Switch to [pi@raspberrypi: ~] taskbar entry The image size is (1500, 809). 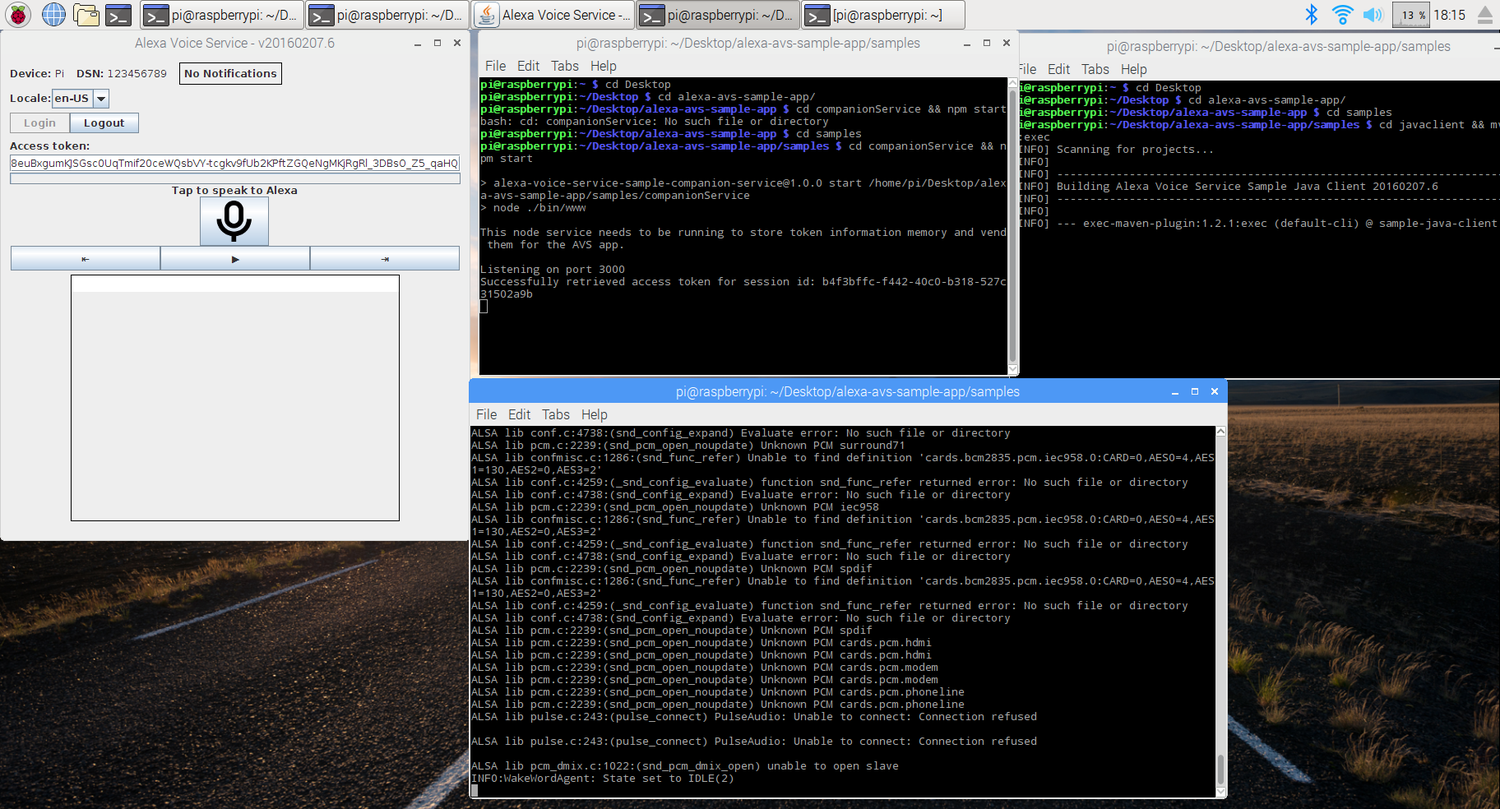[x=885, y=15]
